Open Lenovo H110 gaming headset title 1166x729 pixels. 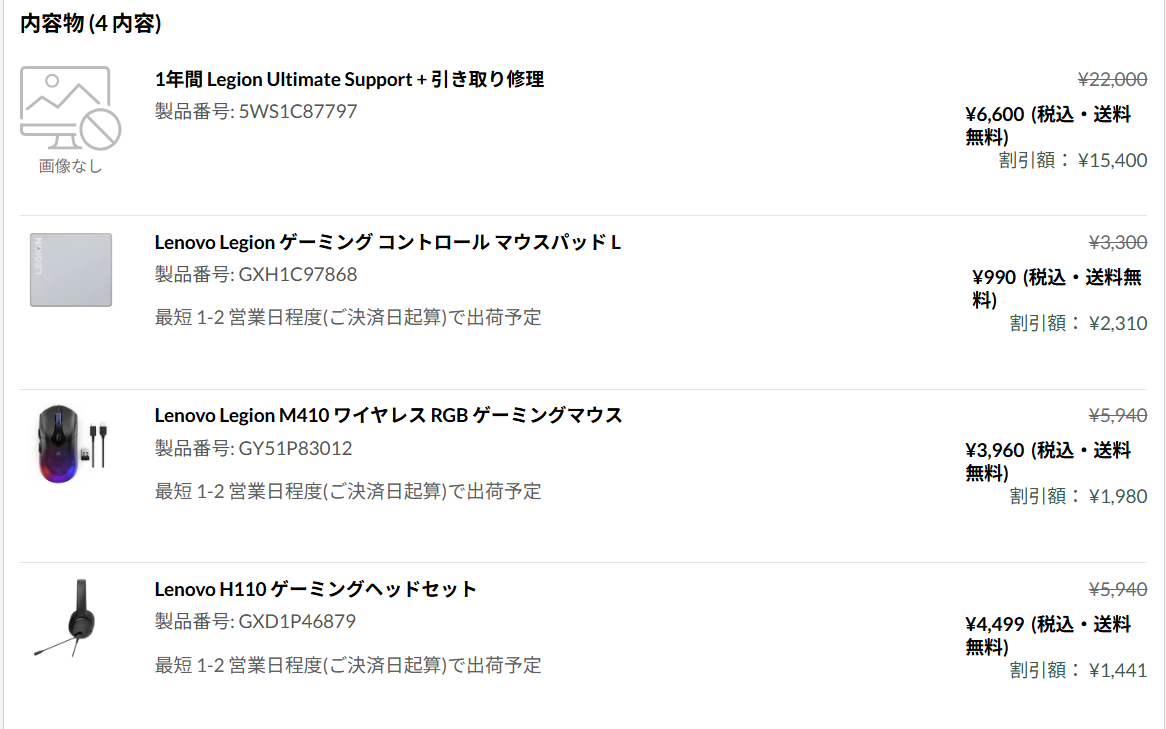[315, 589]
